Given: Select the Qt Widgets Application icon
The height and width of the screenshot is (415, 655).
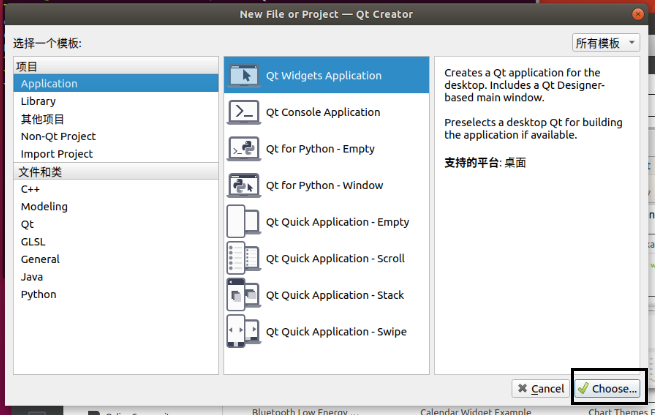Looking at the screenshot, I should [243, 75].
